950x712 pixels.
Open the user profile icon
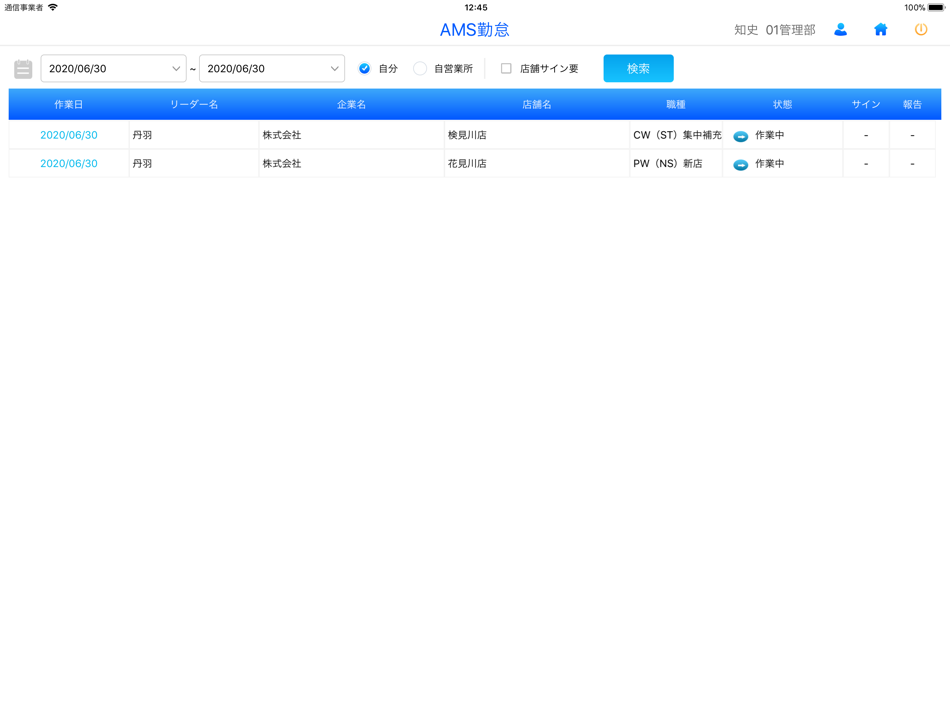pos(840,30)
